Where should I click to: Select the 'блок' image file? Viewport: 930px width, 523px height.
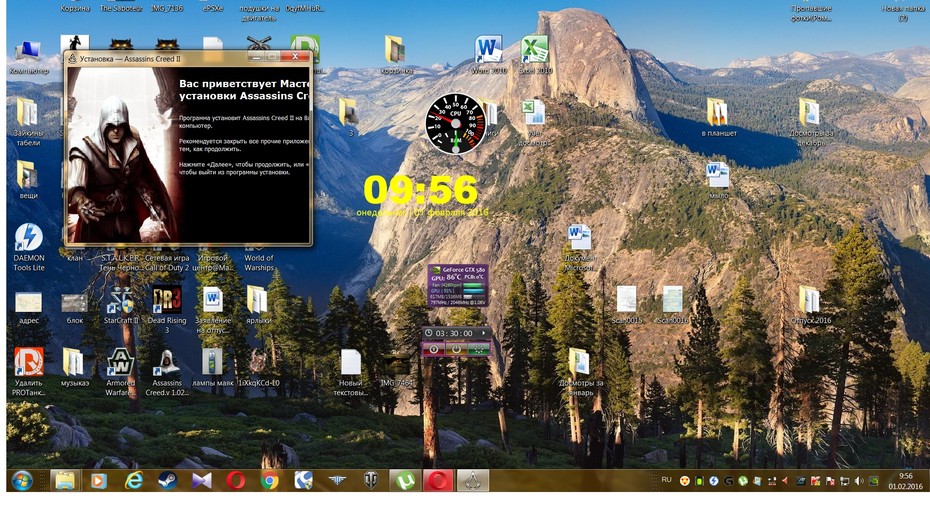point(74,308)
